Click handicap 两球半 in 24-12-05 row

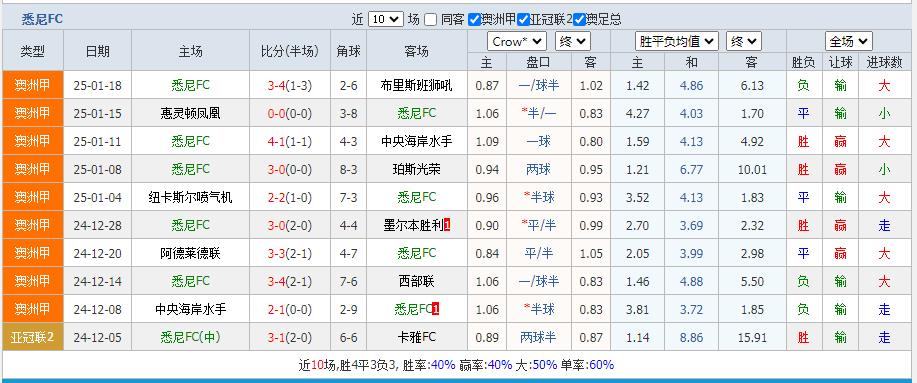[539, 337]
